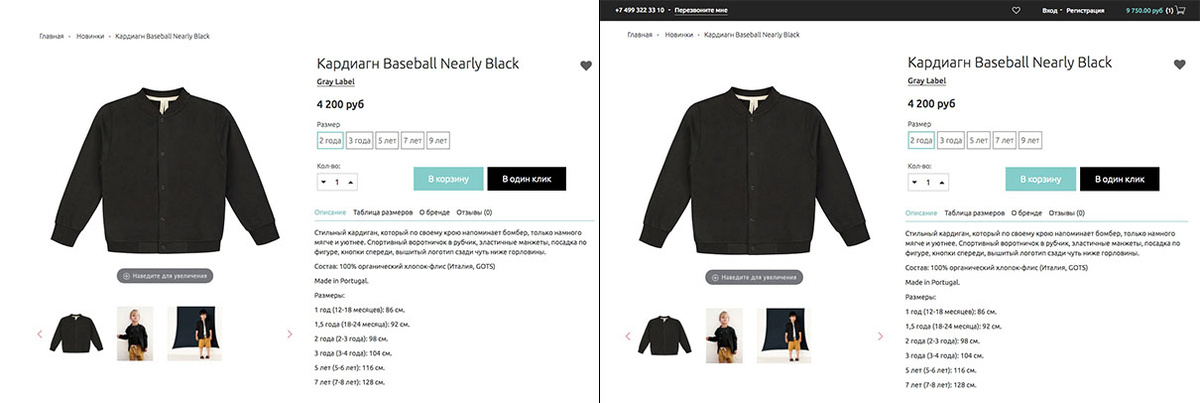Image resolution: width=1200 pixels, height=403 pixels.
Task: Switch to Отзывы (0) tab on headerless page
Action: tap(474, 212)
